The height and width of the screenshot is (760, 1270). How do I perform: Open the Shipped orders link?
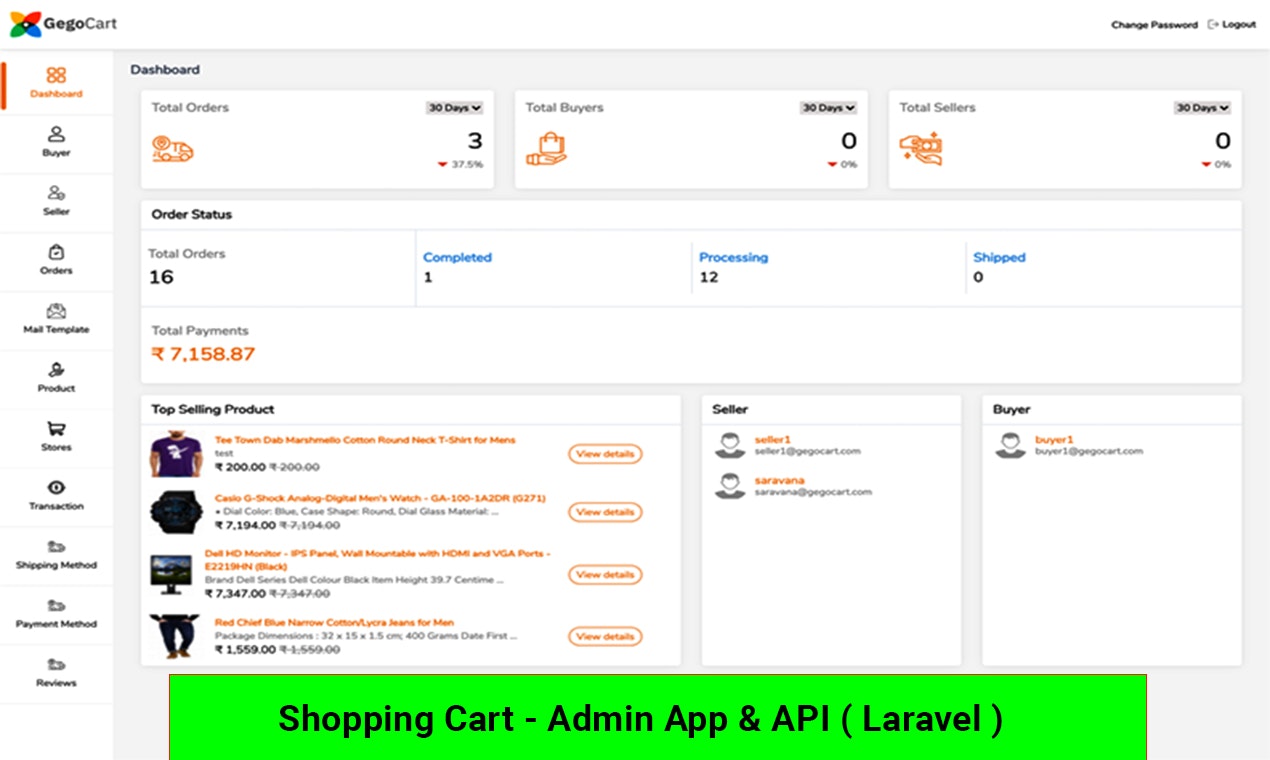tap(999, 257)
